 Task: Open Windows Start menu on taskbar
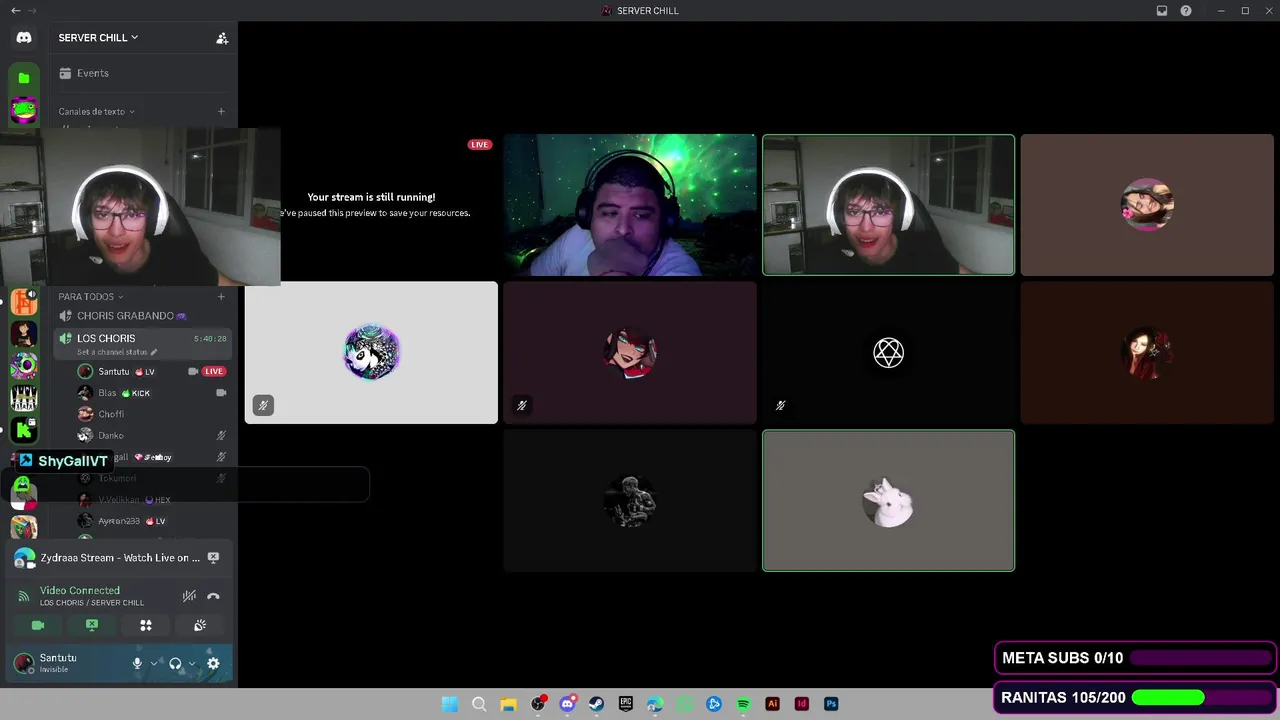click(x=450, y=704)
